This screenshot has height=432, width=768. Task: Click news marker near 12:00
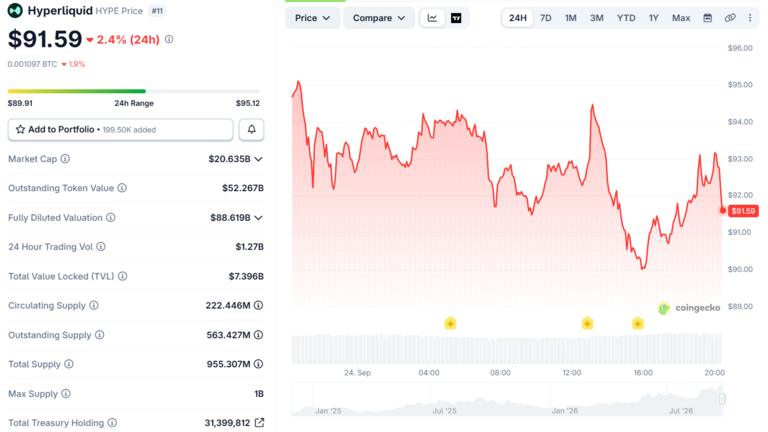(587, 323)
